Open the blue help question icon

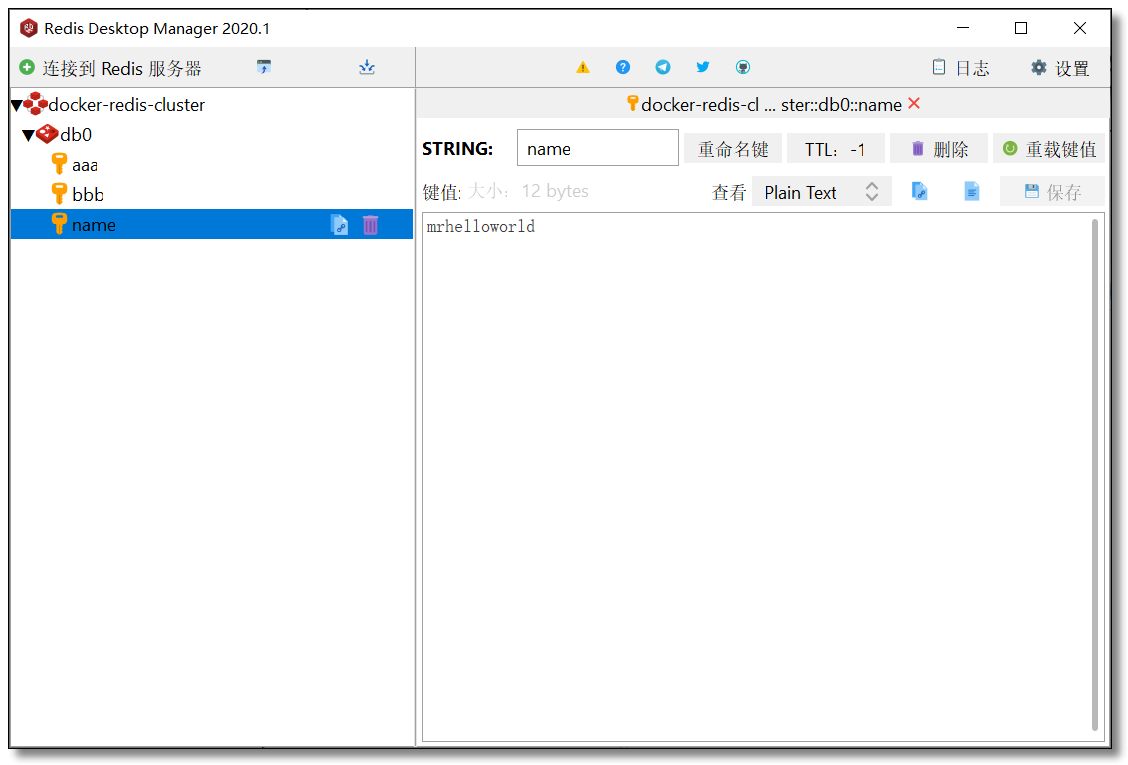tap(623, 68)
